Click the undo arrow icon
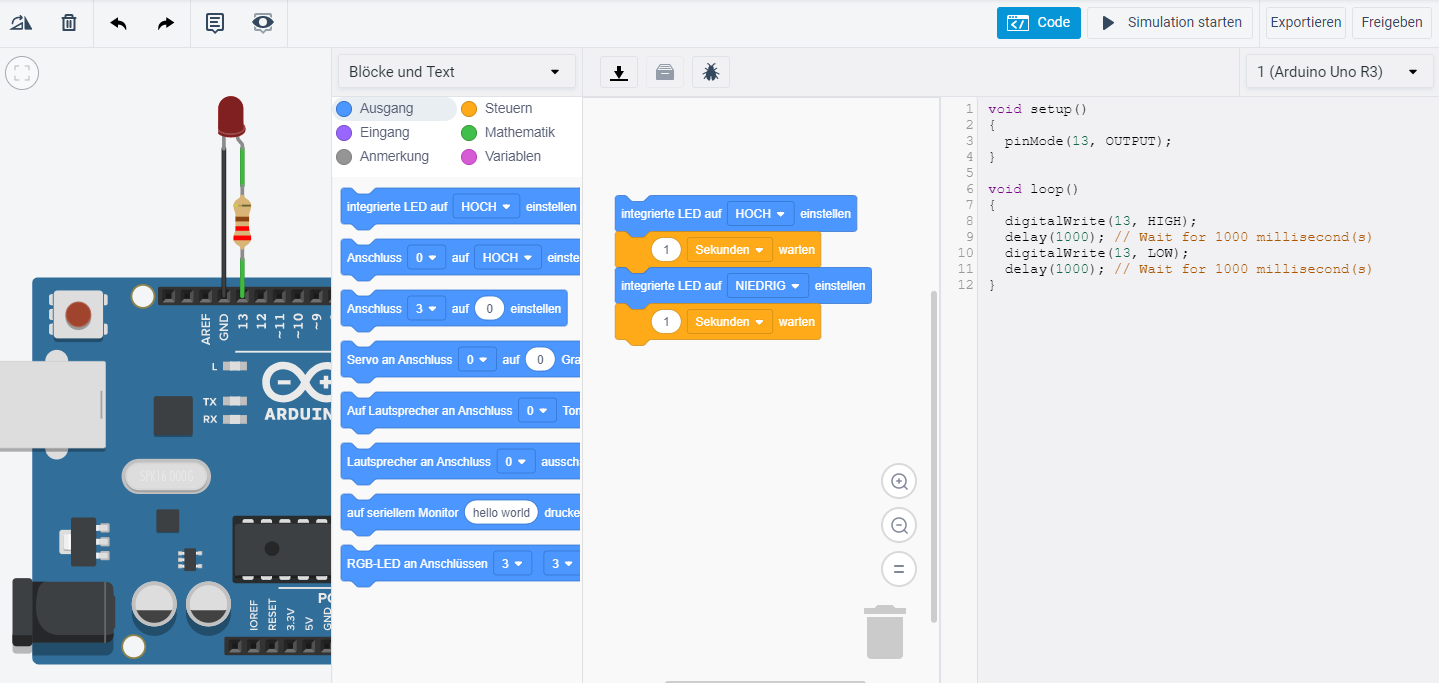The width and height of the screenshot is (1439, 683). (118, 22)
